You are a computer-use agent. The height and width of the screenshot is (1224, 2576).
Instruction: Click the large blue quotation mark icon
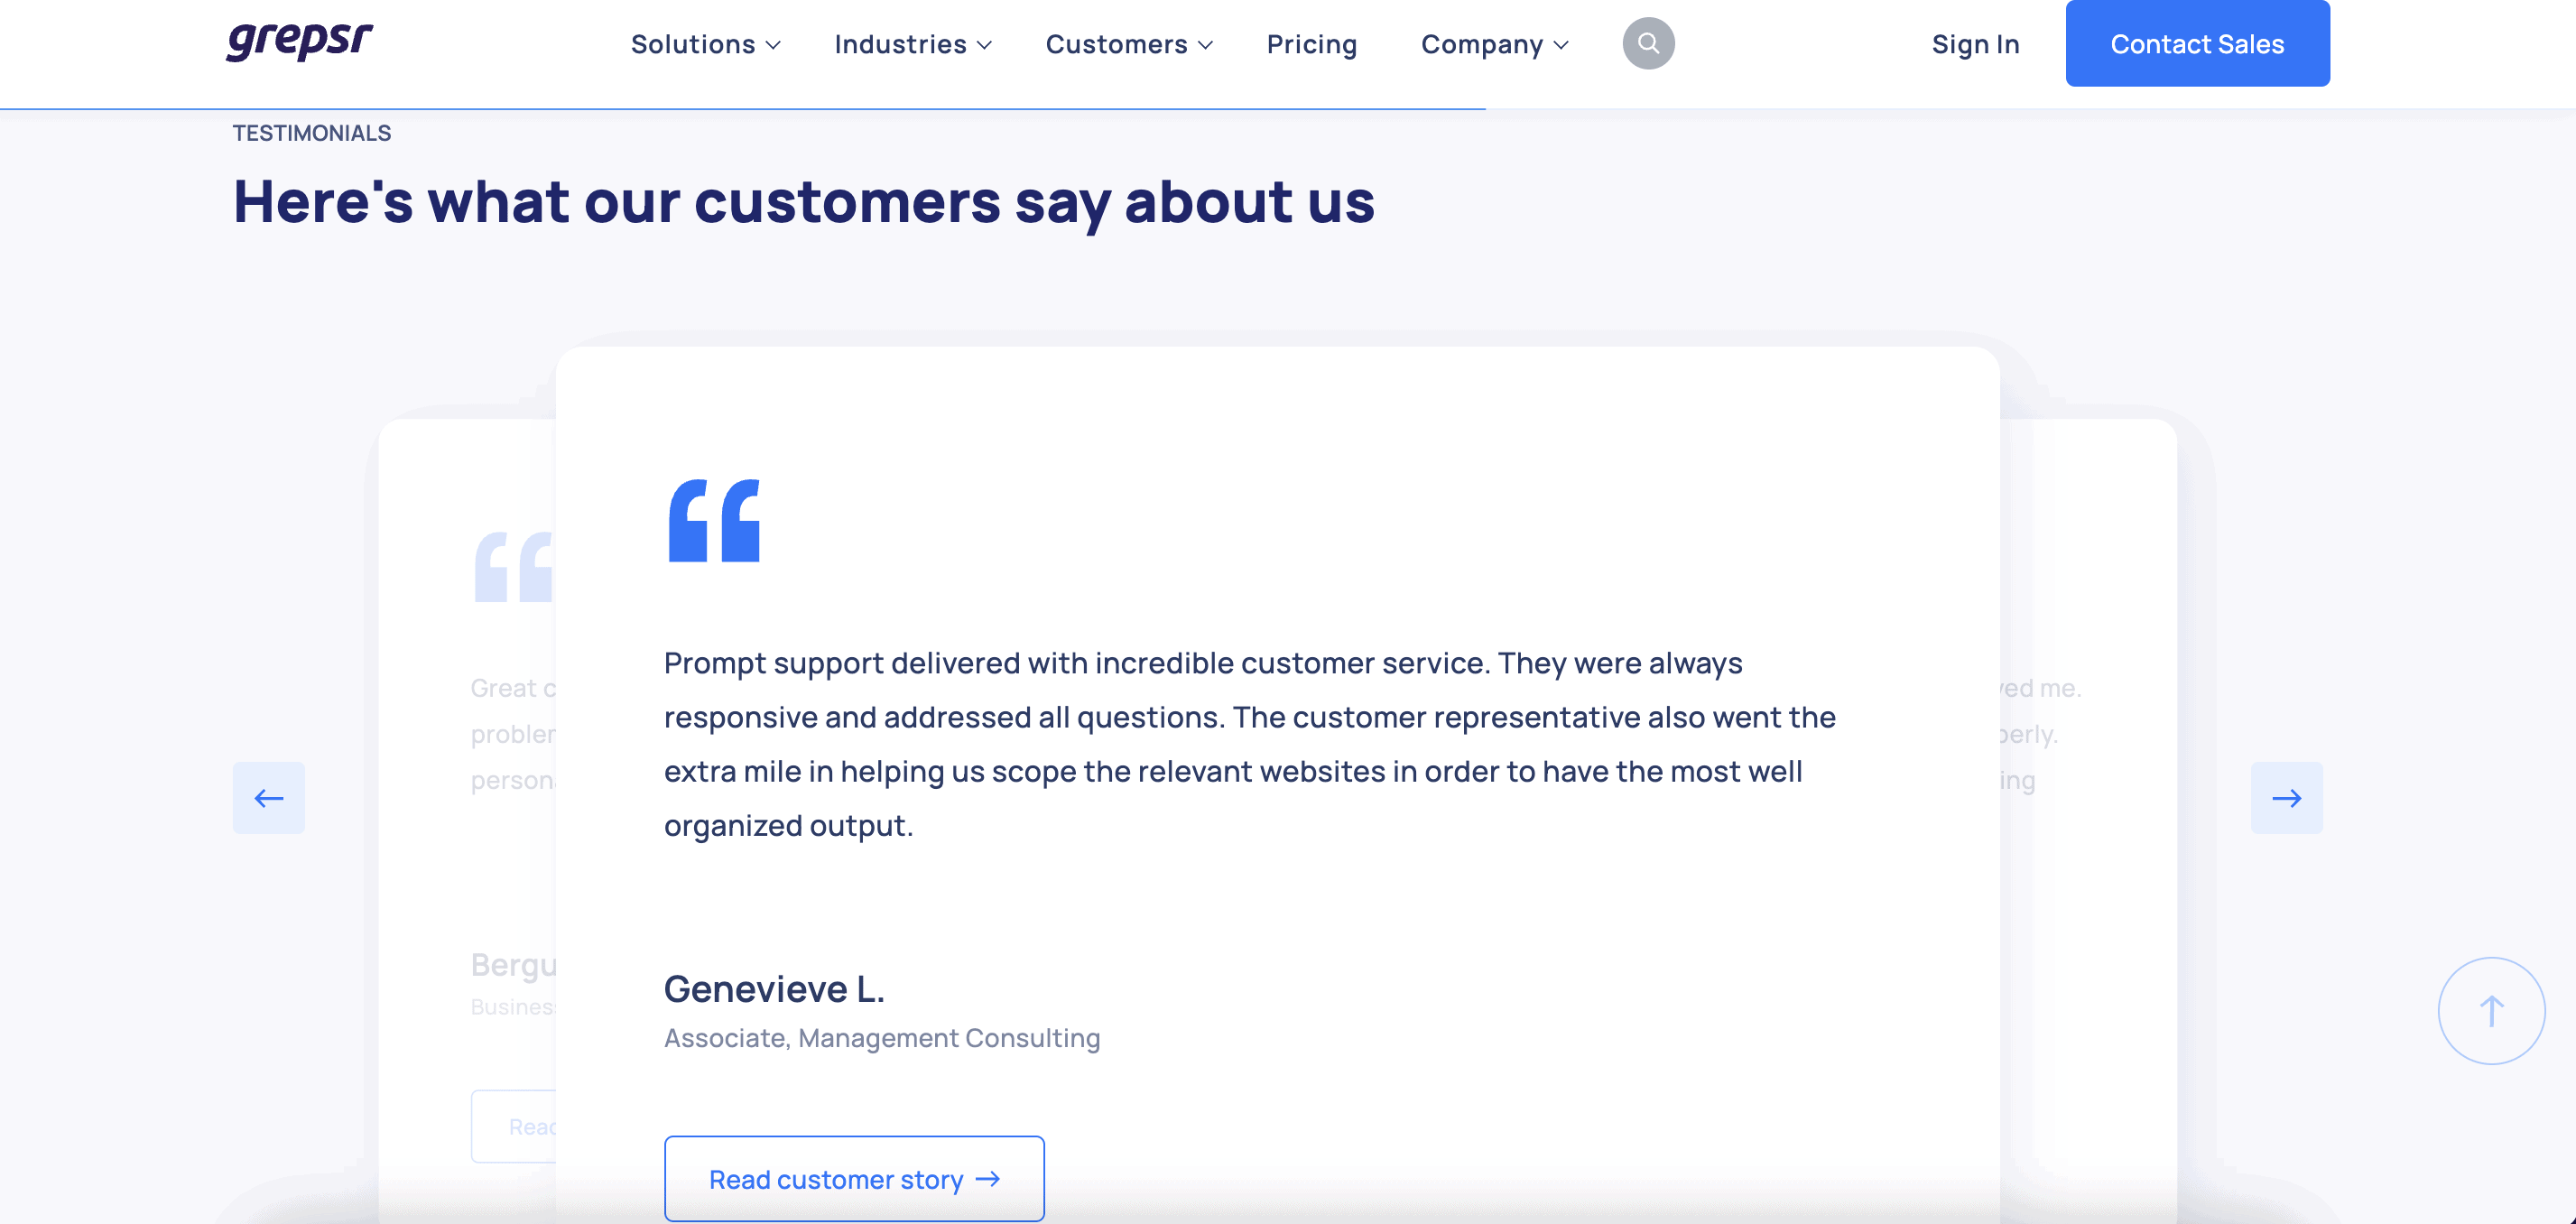tap(714, 521)
